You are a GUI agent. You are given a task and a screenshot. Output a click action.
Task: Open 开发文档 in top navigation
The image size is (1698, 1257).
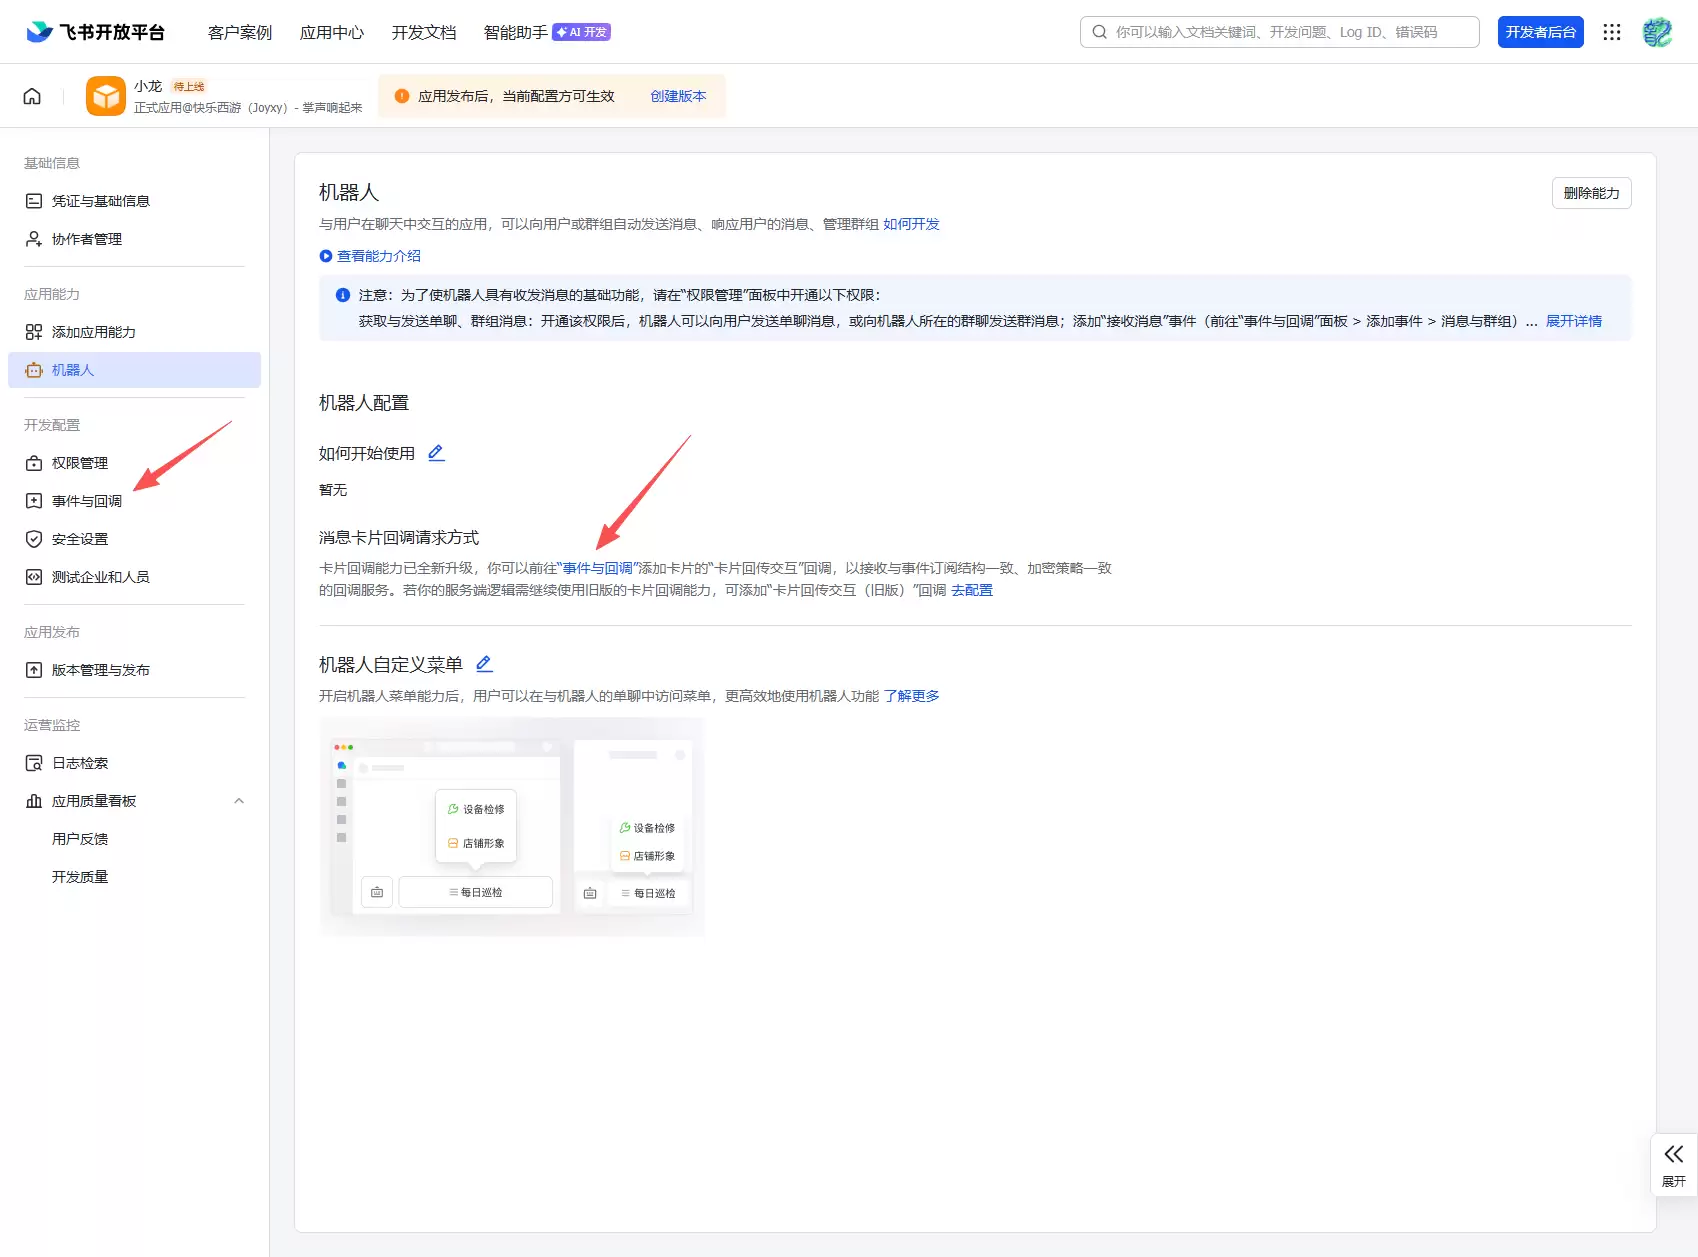[424, 32]
